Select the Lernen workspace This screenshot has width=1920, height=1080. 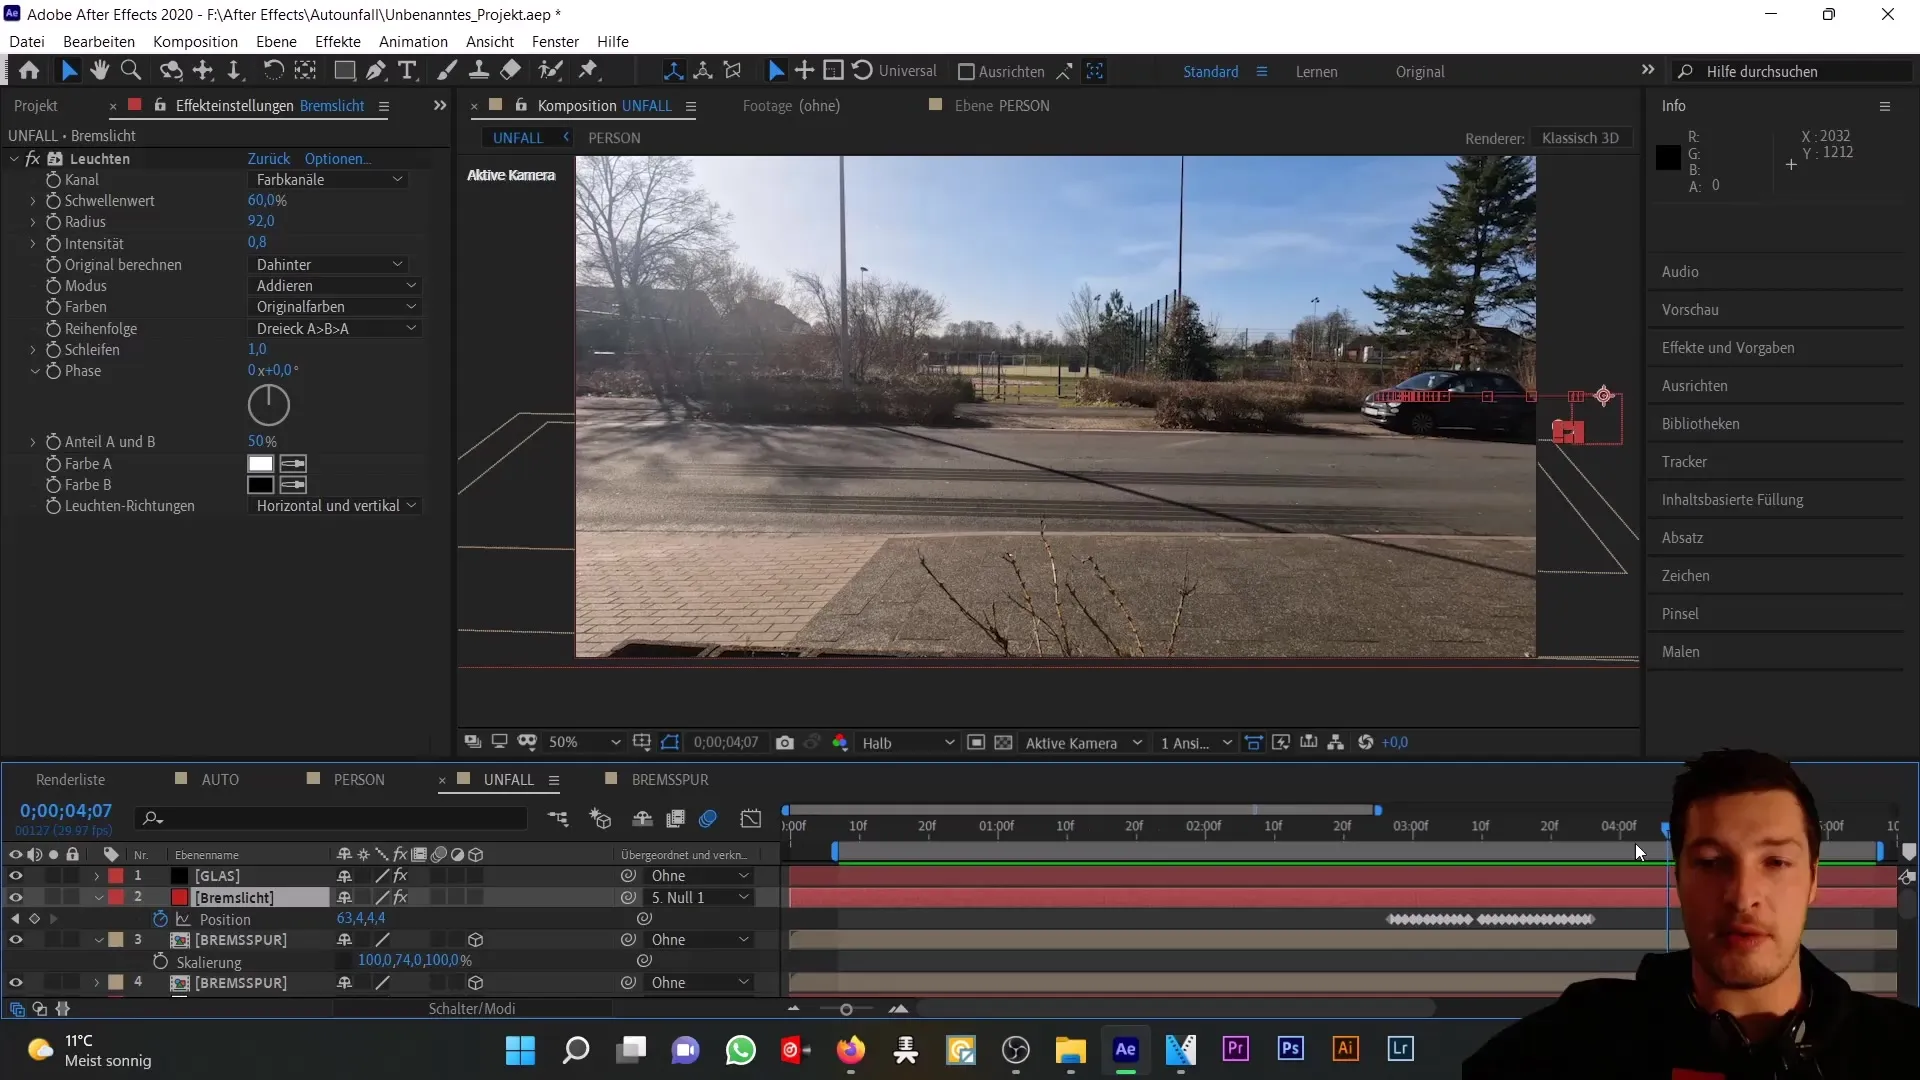coord(1316,72)
